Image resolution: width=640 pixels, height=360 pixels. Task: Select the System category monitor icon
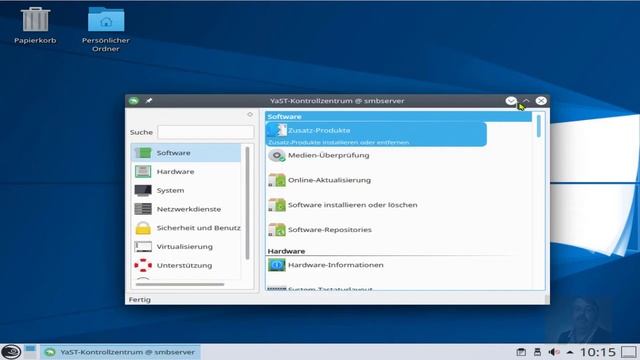[x=143, y=190]
